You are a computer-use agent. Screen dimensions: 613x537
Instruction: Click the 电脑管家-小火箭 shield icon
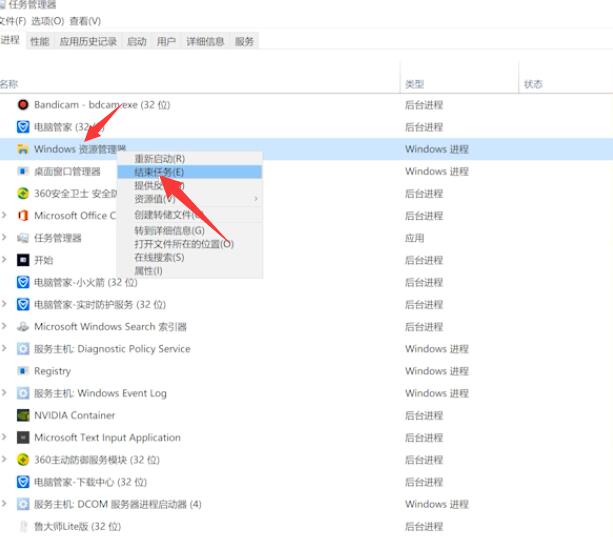(x=23, y=282)
